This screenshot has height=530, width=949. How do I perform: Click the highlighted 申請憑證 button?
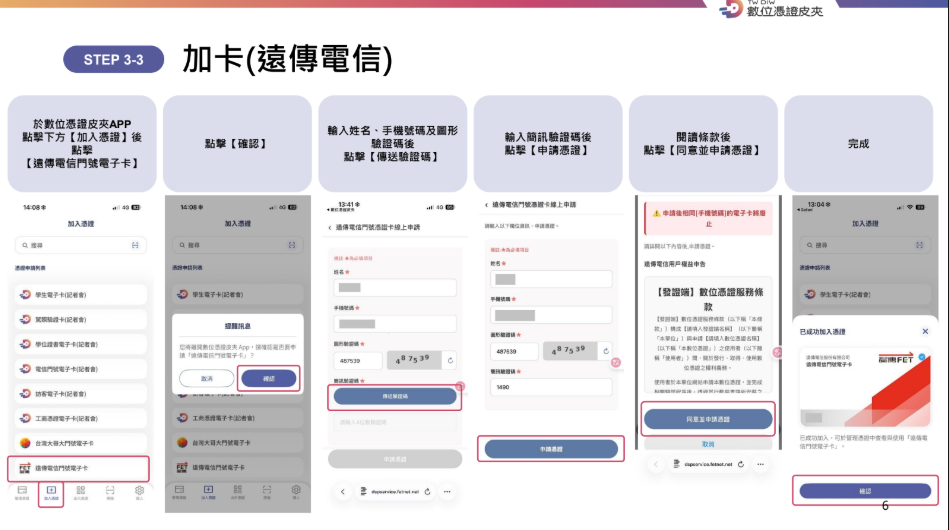(551, 450)
